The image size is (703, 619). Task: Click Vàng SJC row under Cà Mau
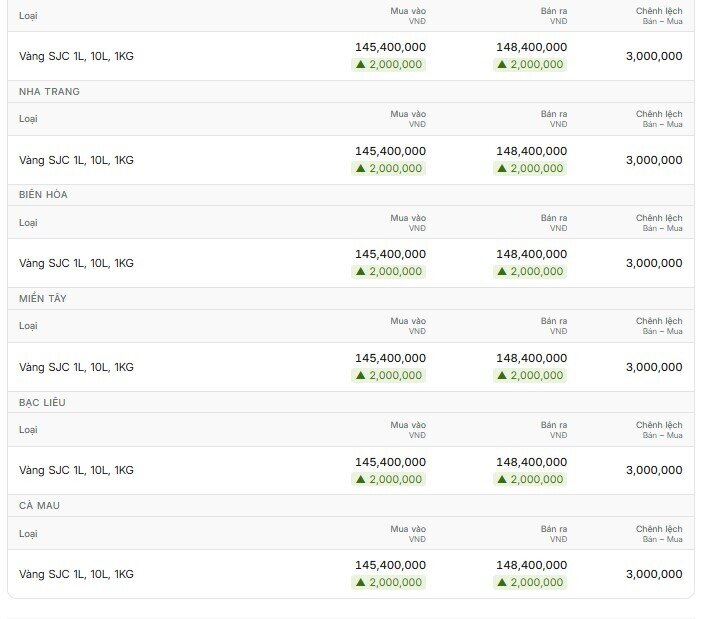click(351, 574)
